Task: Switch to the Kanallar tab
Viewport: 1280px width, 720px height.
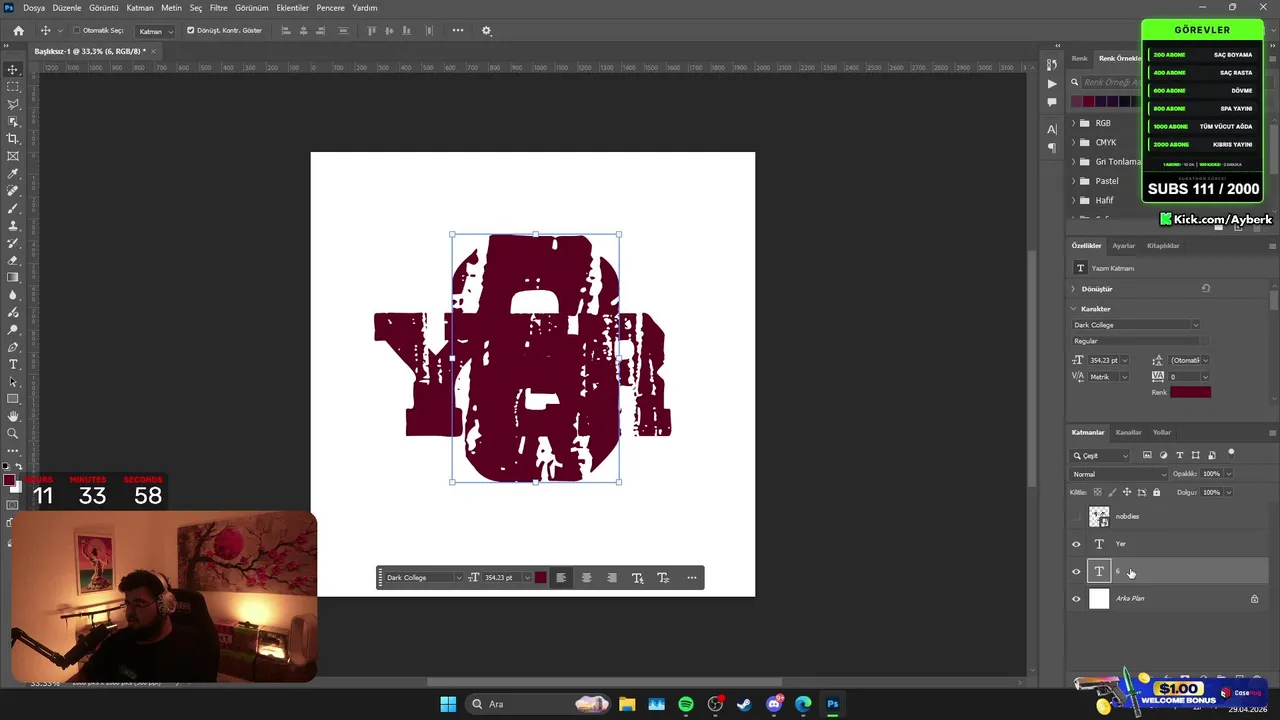Action: [x=1128, y=433]
